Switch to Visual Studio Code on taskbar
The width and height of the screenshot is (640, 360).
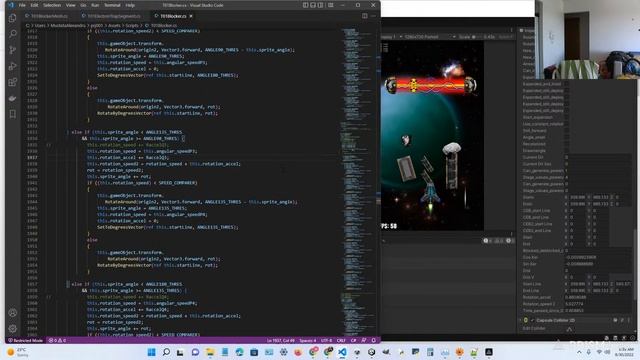342,352
